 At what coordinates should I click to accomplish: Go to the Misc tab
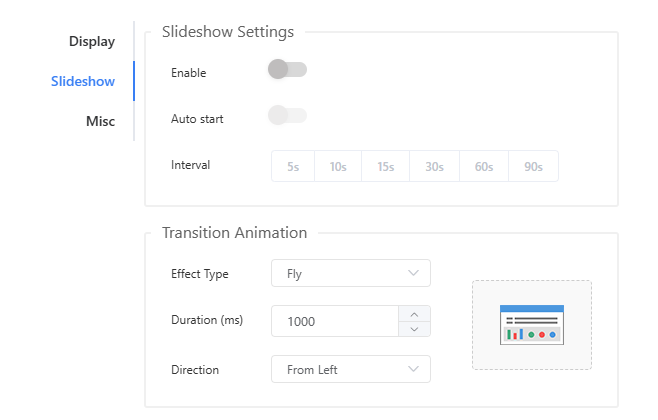click(99, 121)
